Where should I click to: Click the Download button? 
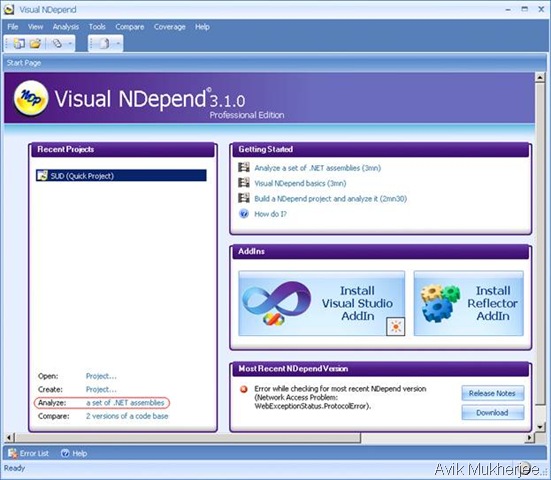[x=492, y=413]
